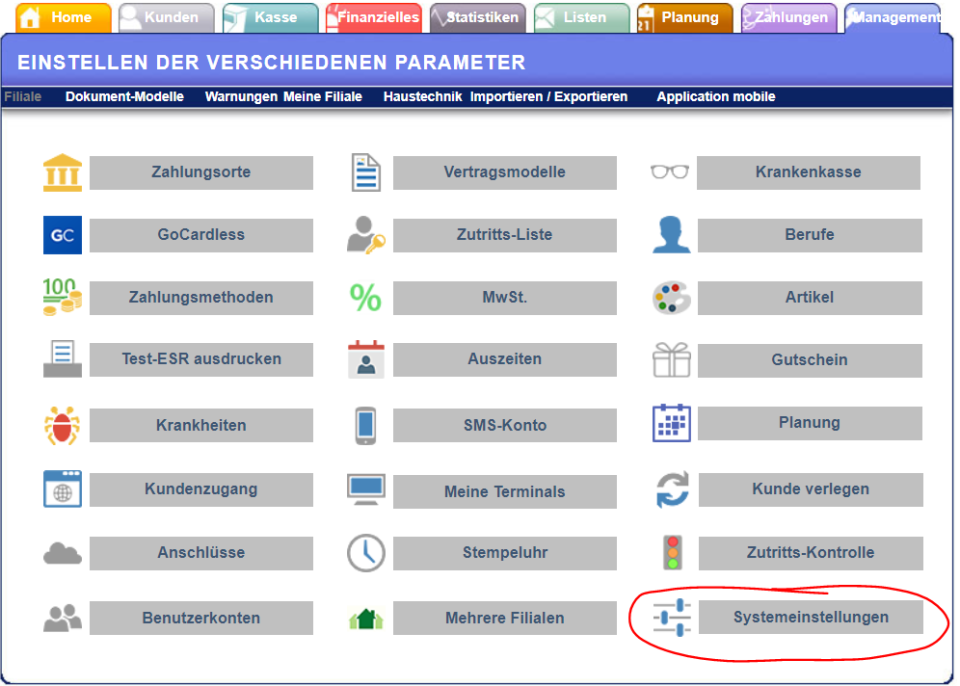Open Vertragsmodelle settings
Screen dimensions: 960x686
coord(504,172)
